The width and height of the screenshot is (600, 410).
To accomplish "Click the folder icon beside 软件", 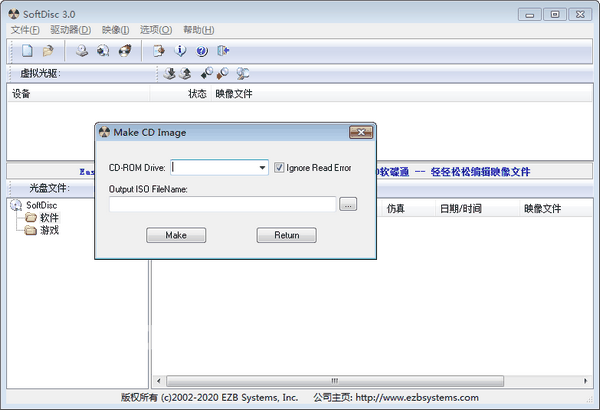I will 31,218.
